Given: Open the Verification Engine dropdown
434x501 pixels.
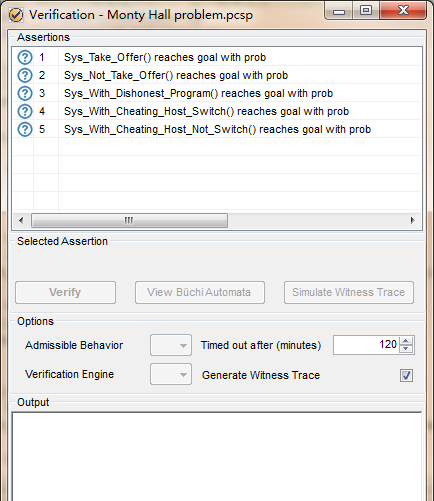Looking at the screenshot, I should point(171,374).
